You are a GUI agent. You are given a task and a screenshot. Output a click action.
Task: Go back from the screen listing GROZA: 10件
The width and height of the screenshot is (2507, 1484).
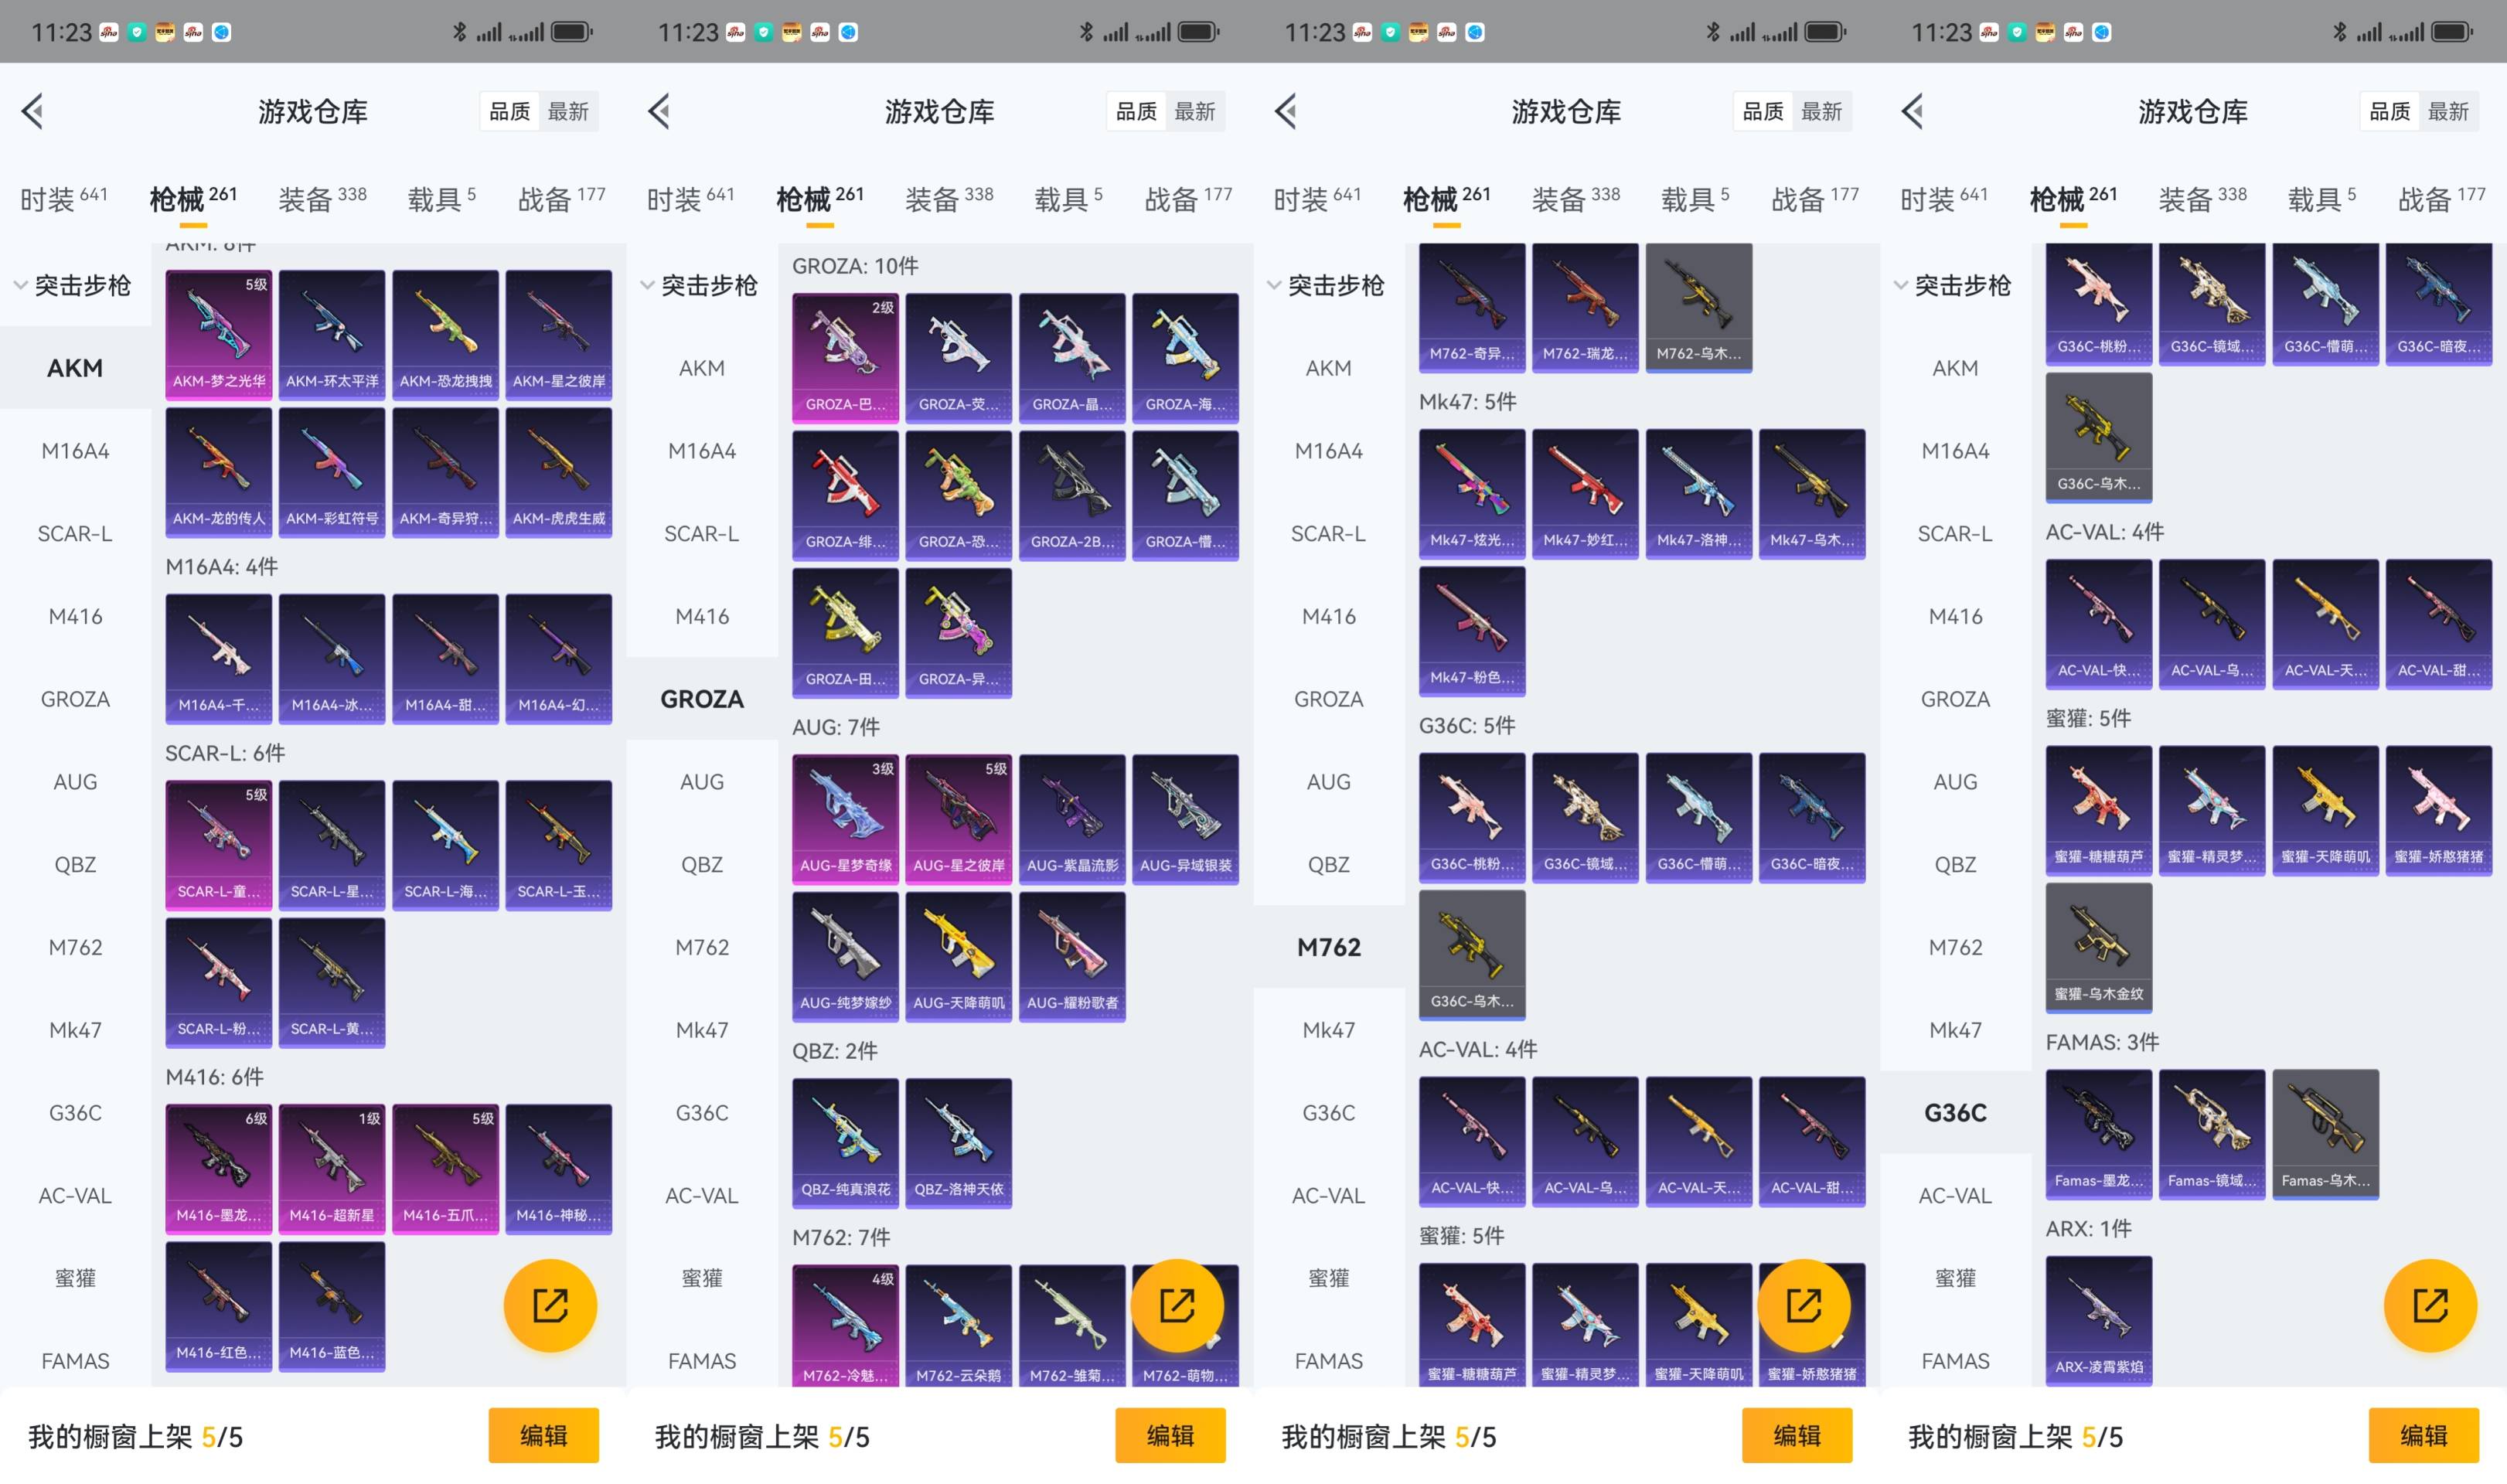point(659,111)
